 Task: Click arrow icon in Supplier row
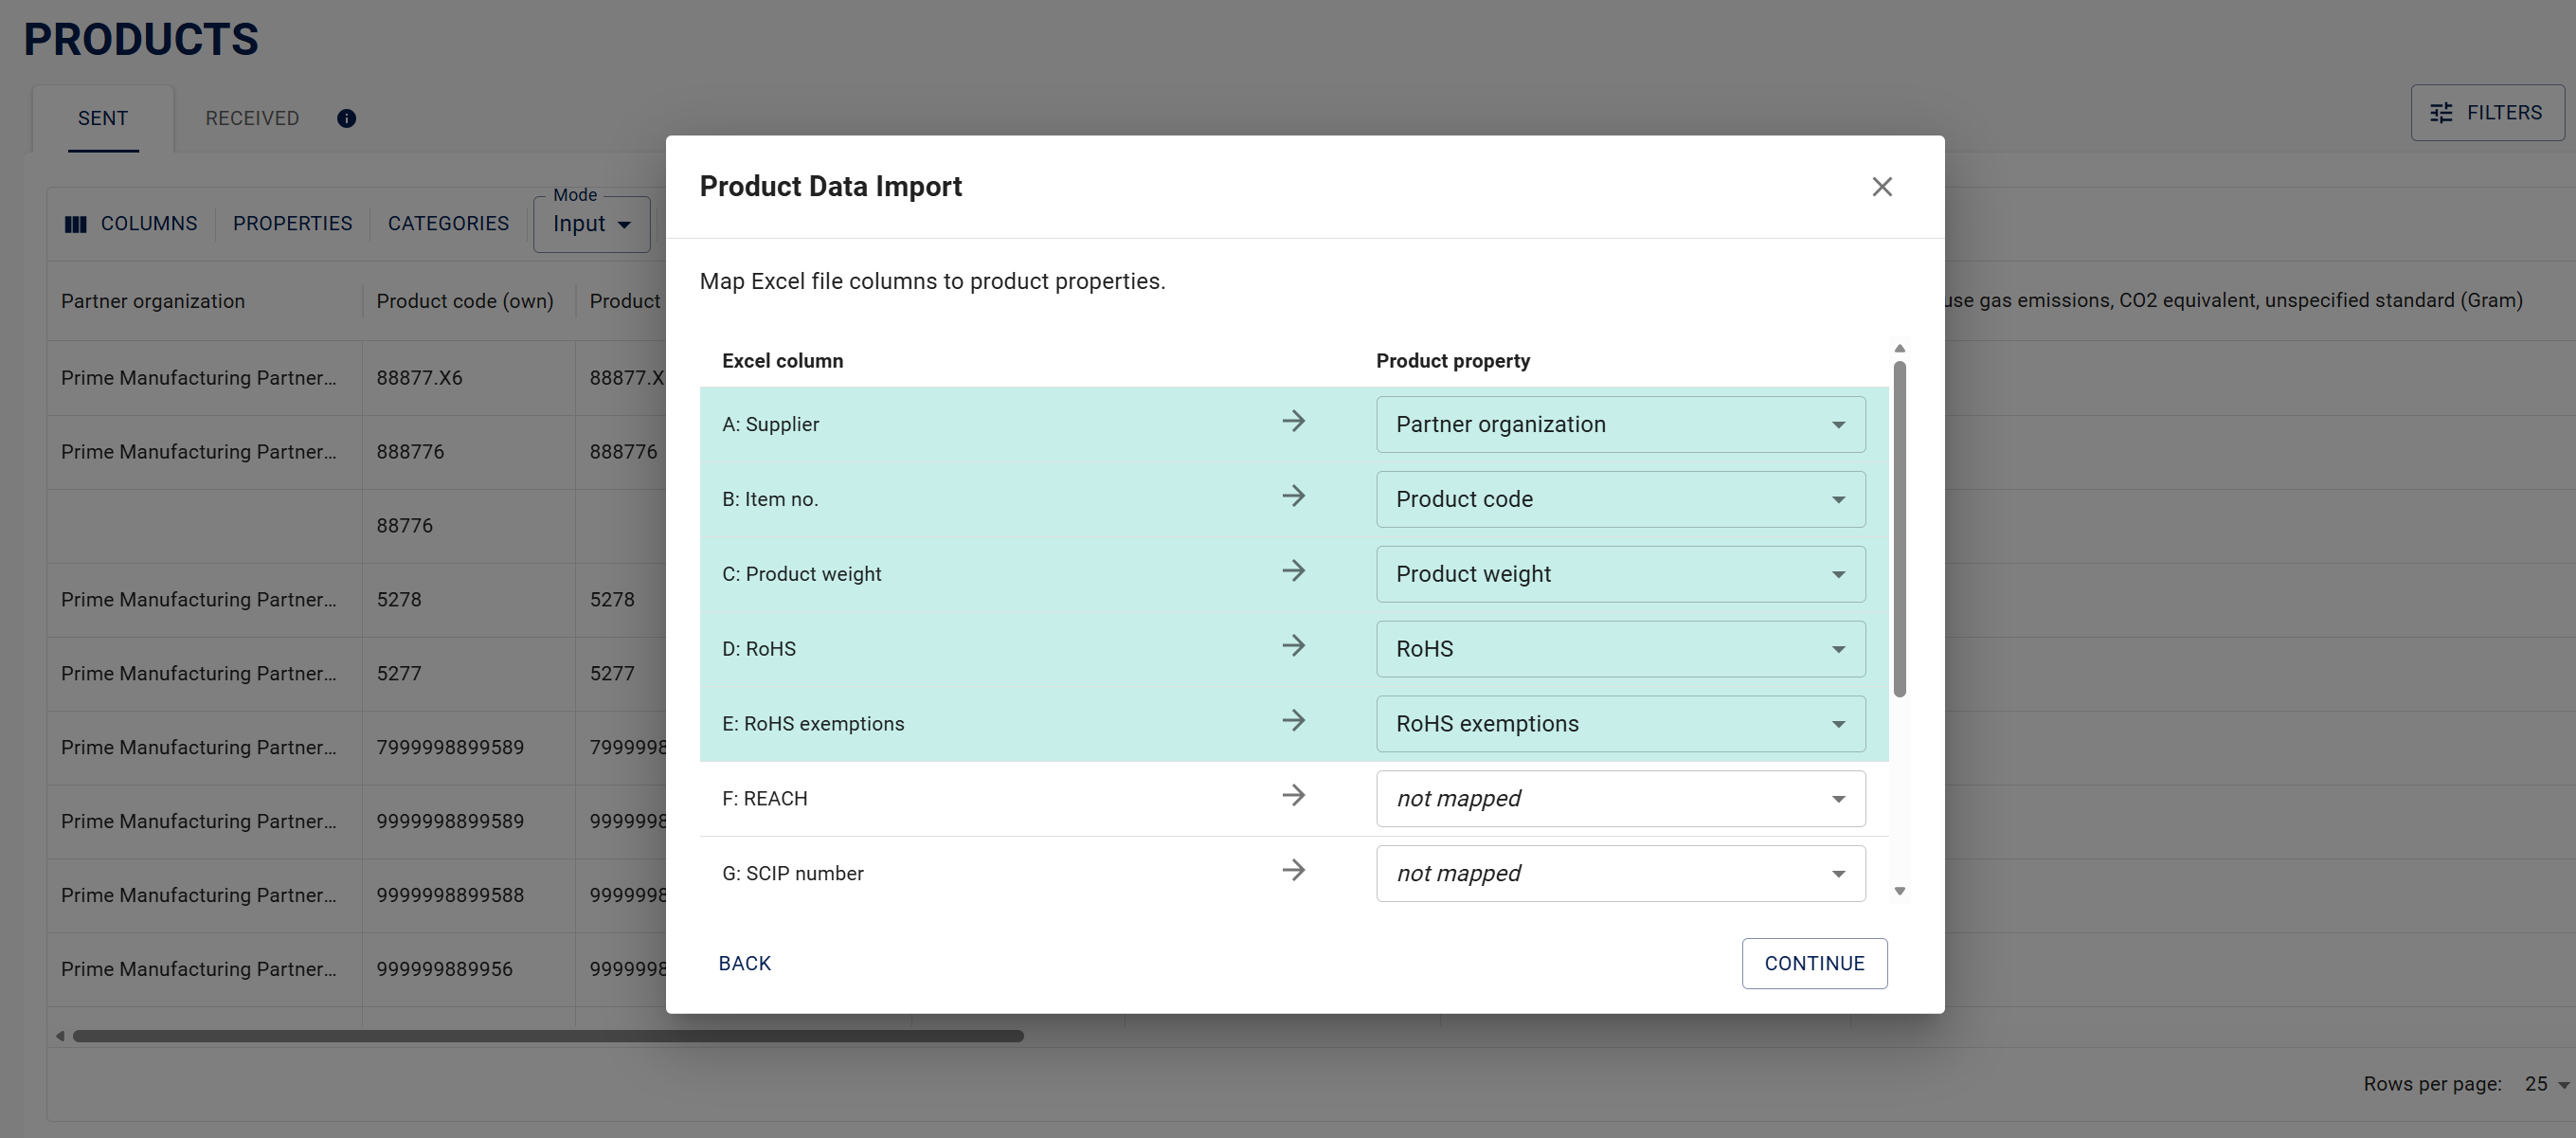tap(1293, 421)
